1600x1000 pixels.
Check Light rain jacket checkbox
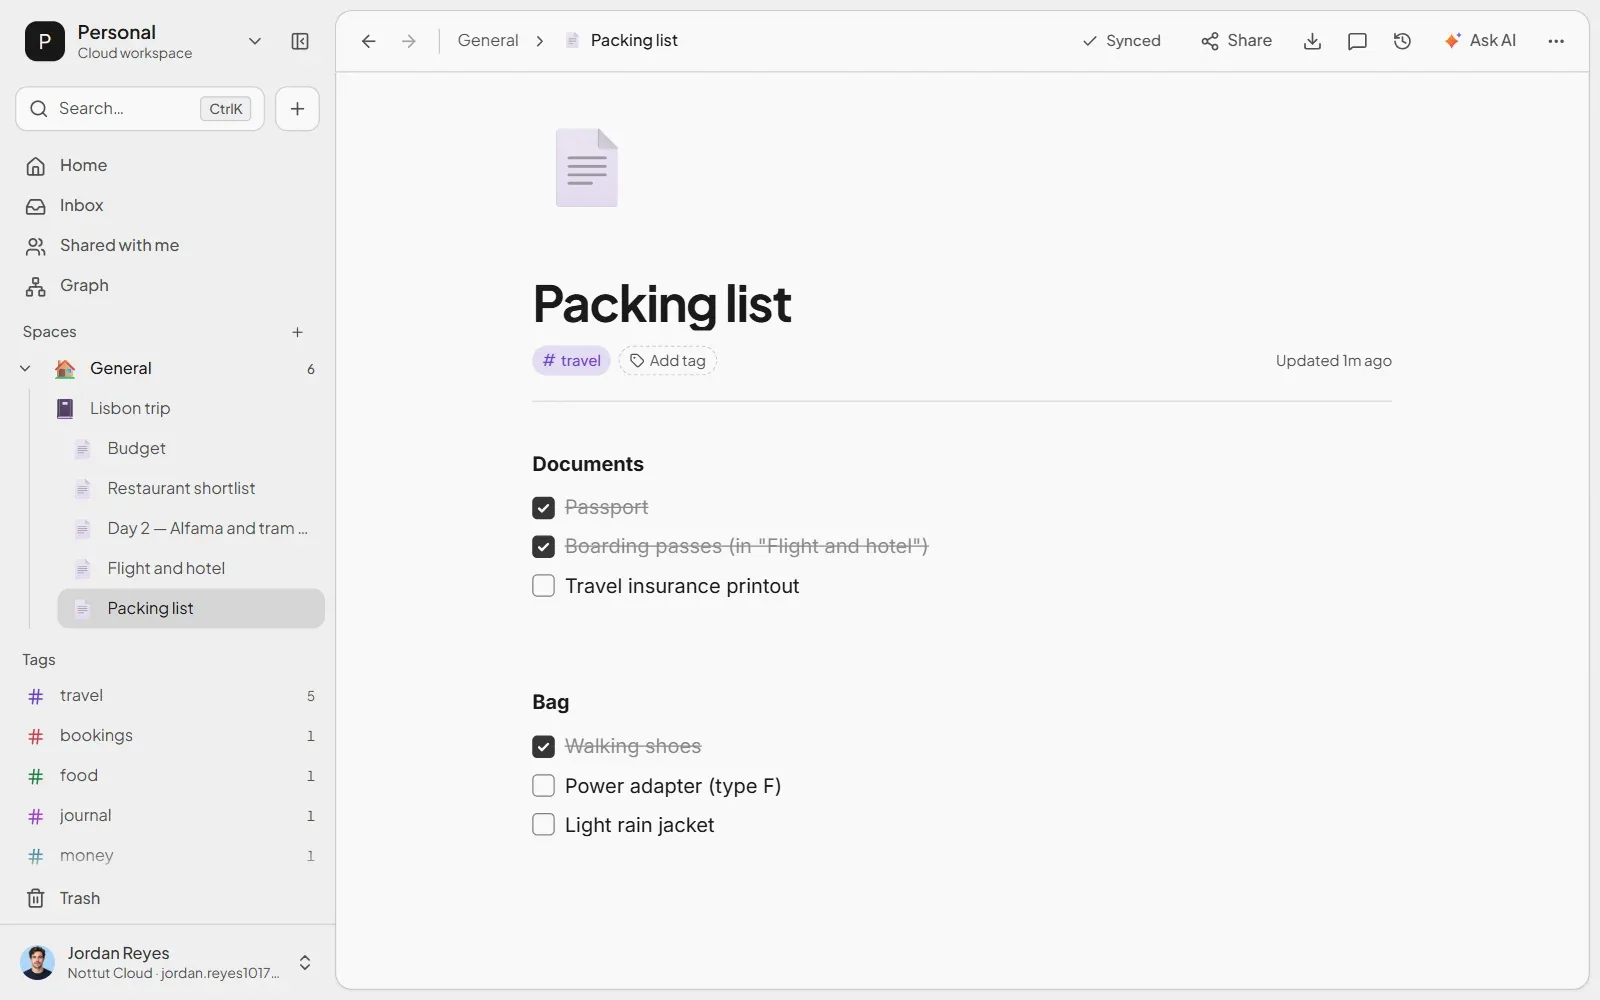point(543,825)
